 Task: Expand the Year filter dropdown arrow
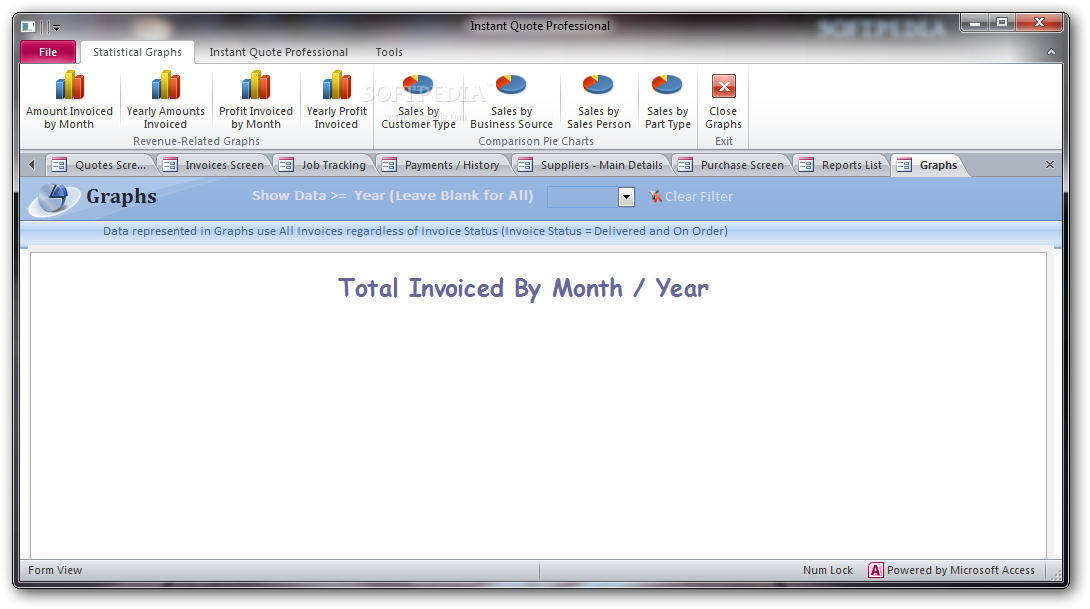[x=626, y=197]
